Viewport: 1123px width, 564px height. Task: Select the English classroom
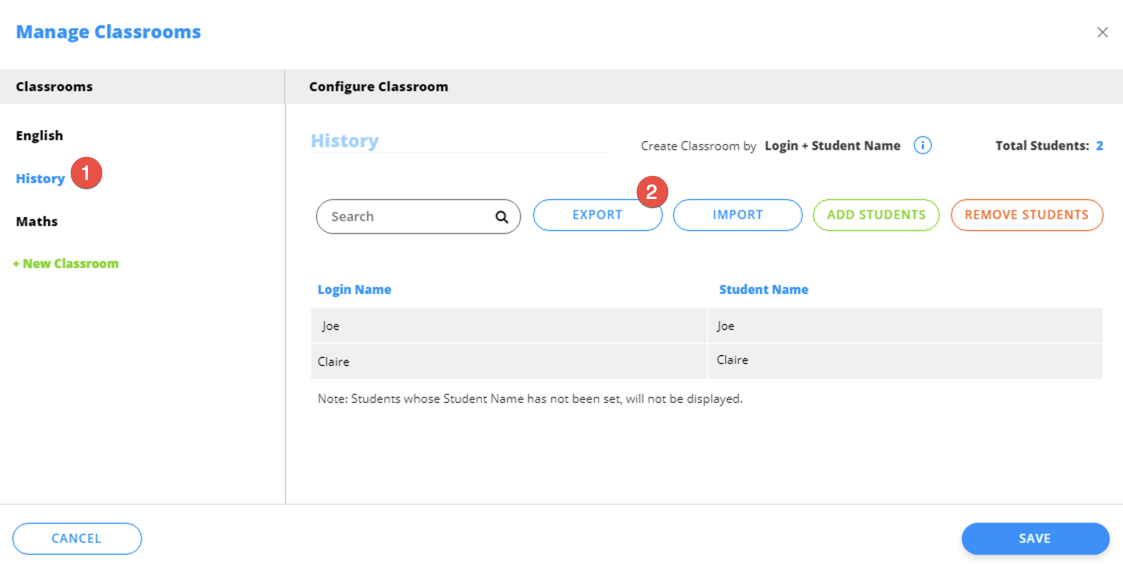39,136
